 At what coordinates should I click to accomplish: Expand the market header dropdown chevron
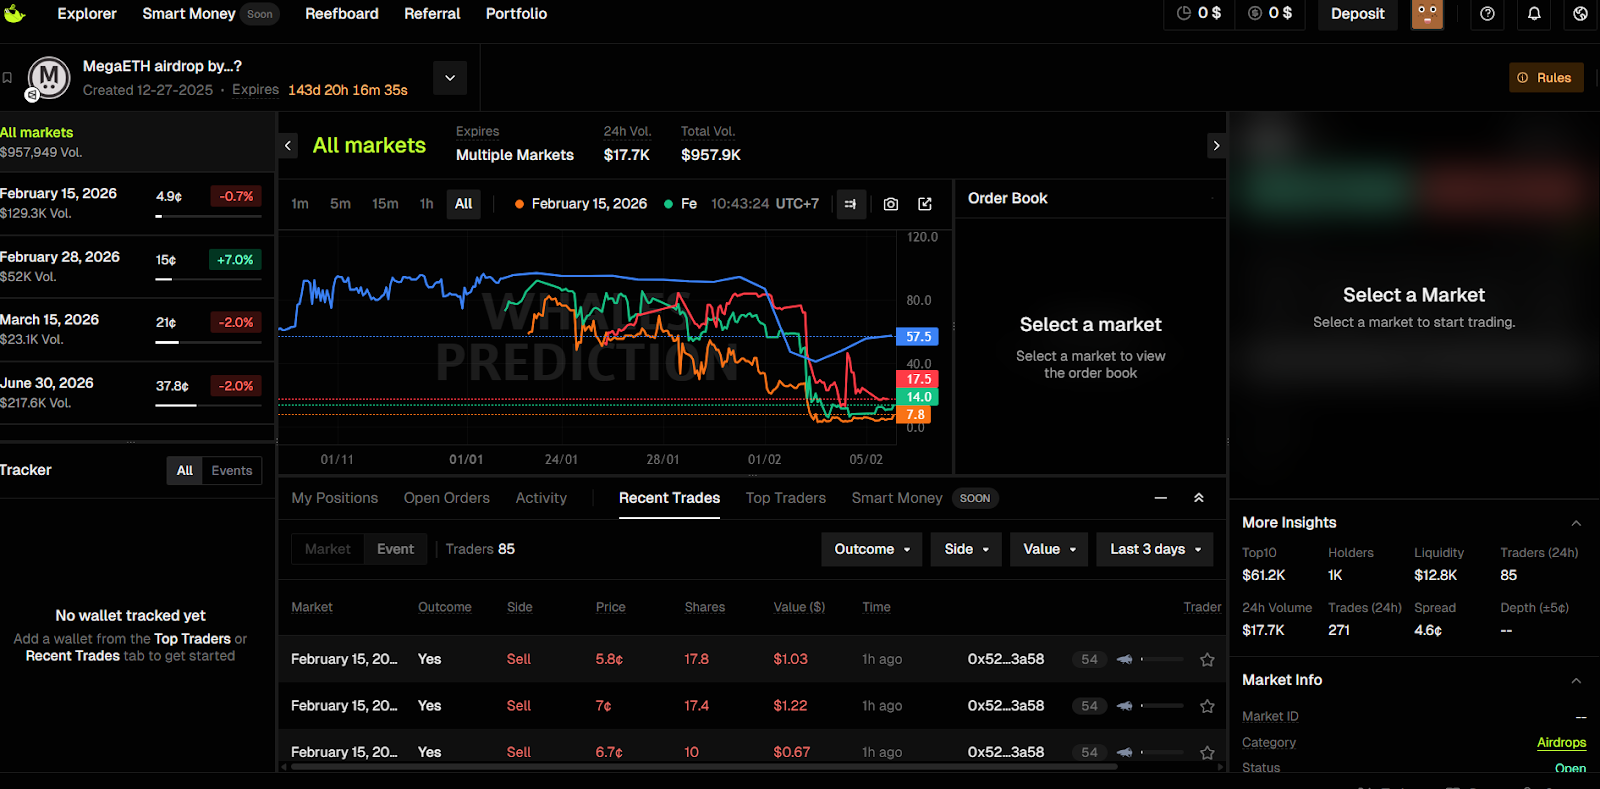coord(450,78)
